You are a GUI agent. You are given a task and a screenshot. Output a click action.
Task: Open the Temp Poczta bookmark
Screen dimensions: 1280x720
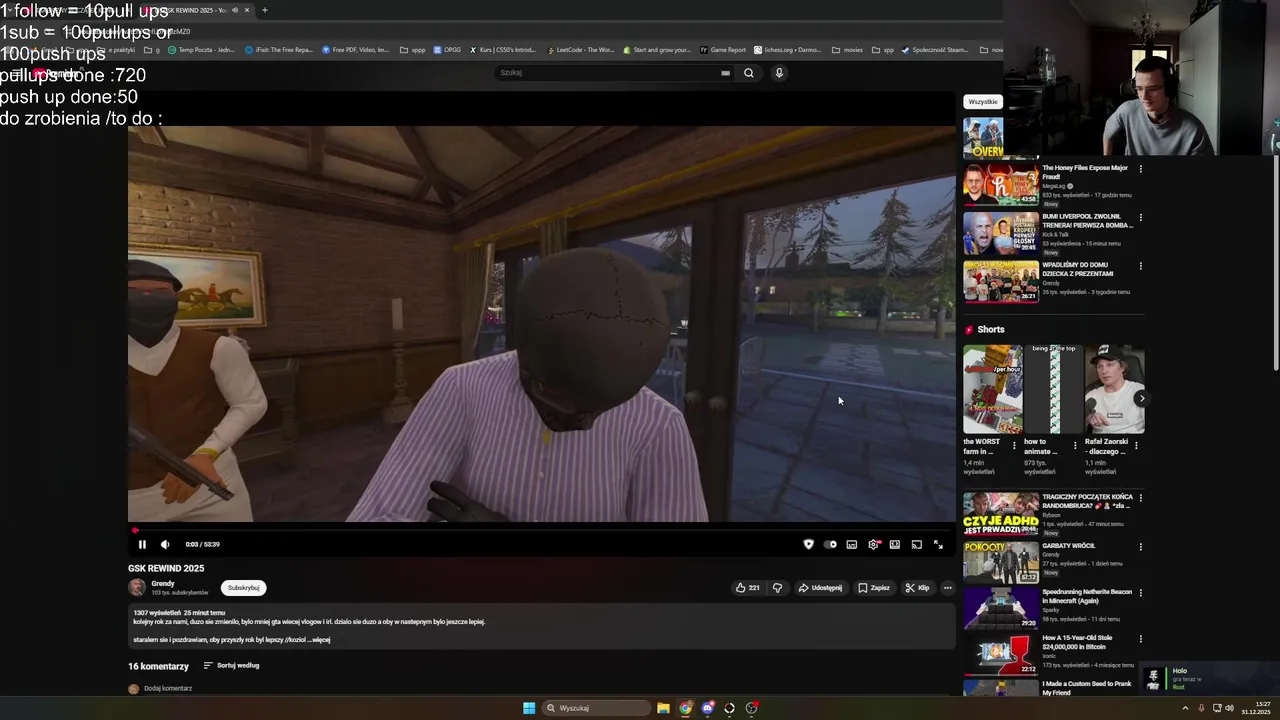tap(201, 50)
